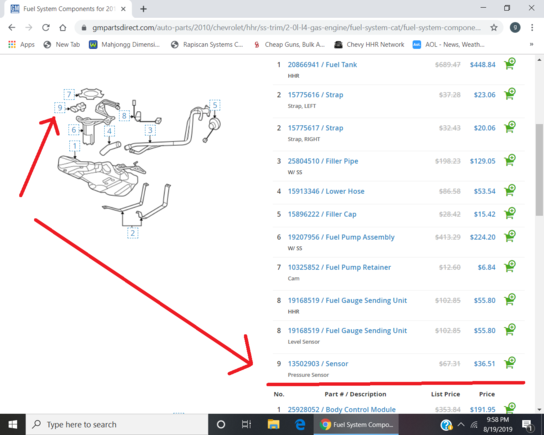
Task: Show more bookmarks overflow chevron
Action: 531,44
